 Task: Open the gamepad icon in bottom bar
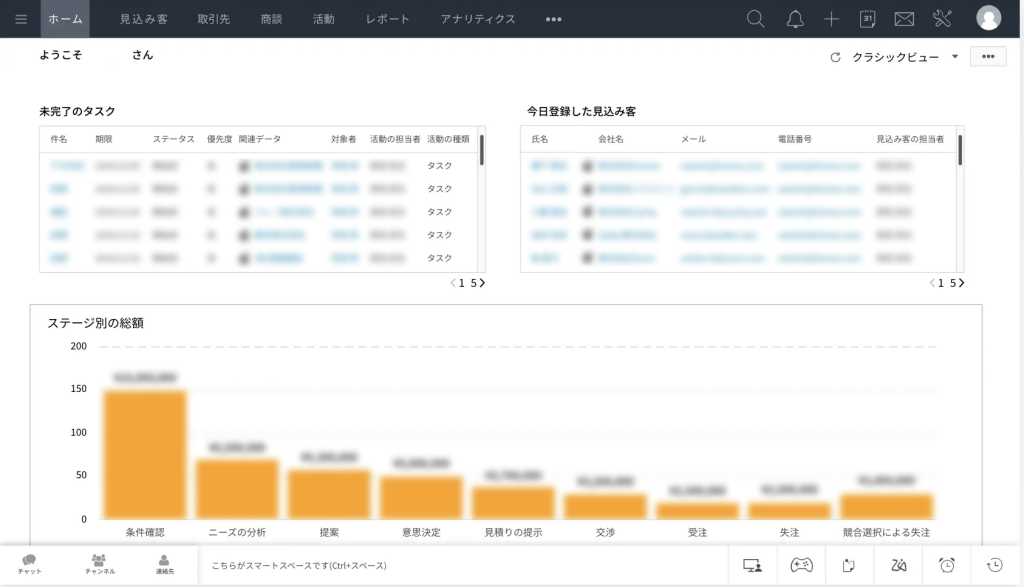801,565
